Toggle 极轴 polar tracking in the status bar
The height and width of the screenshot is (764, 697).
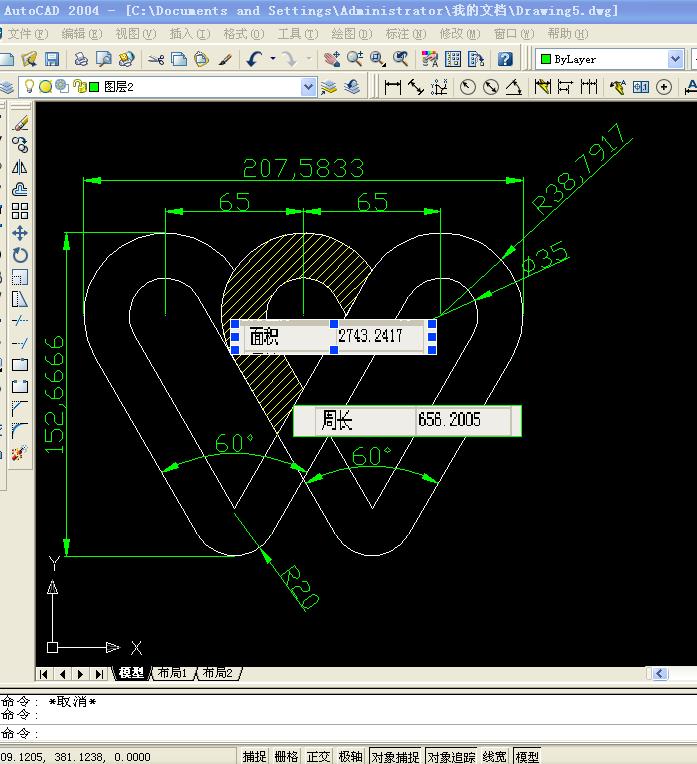(350, 757)
